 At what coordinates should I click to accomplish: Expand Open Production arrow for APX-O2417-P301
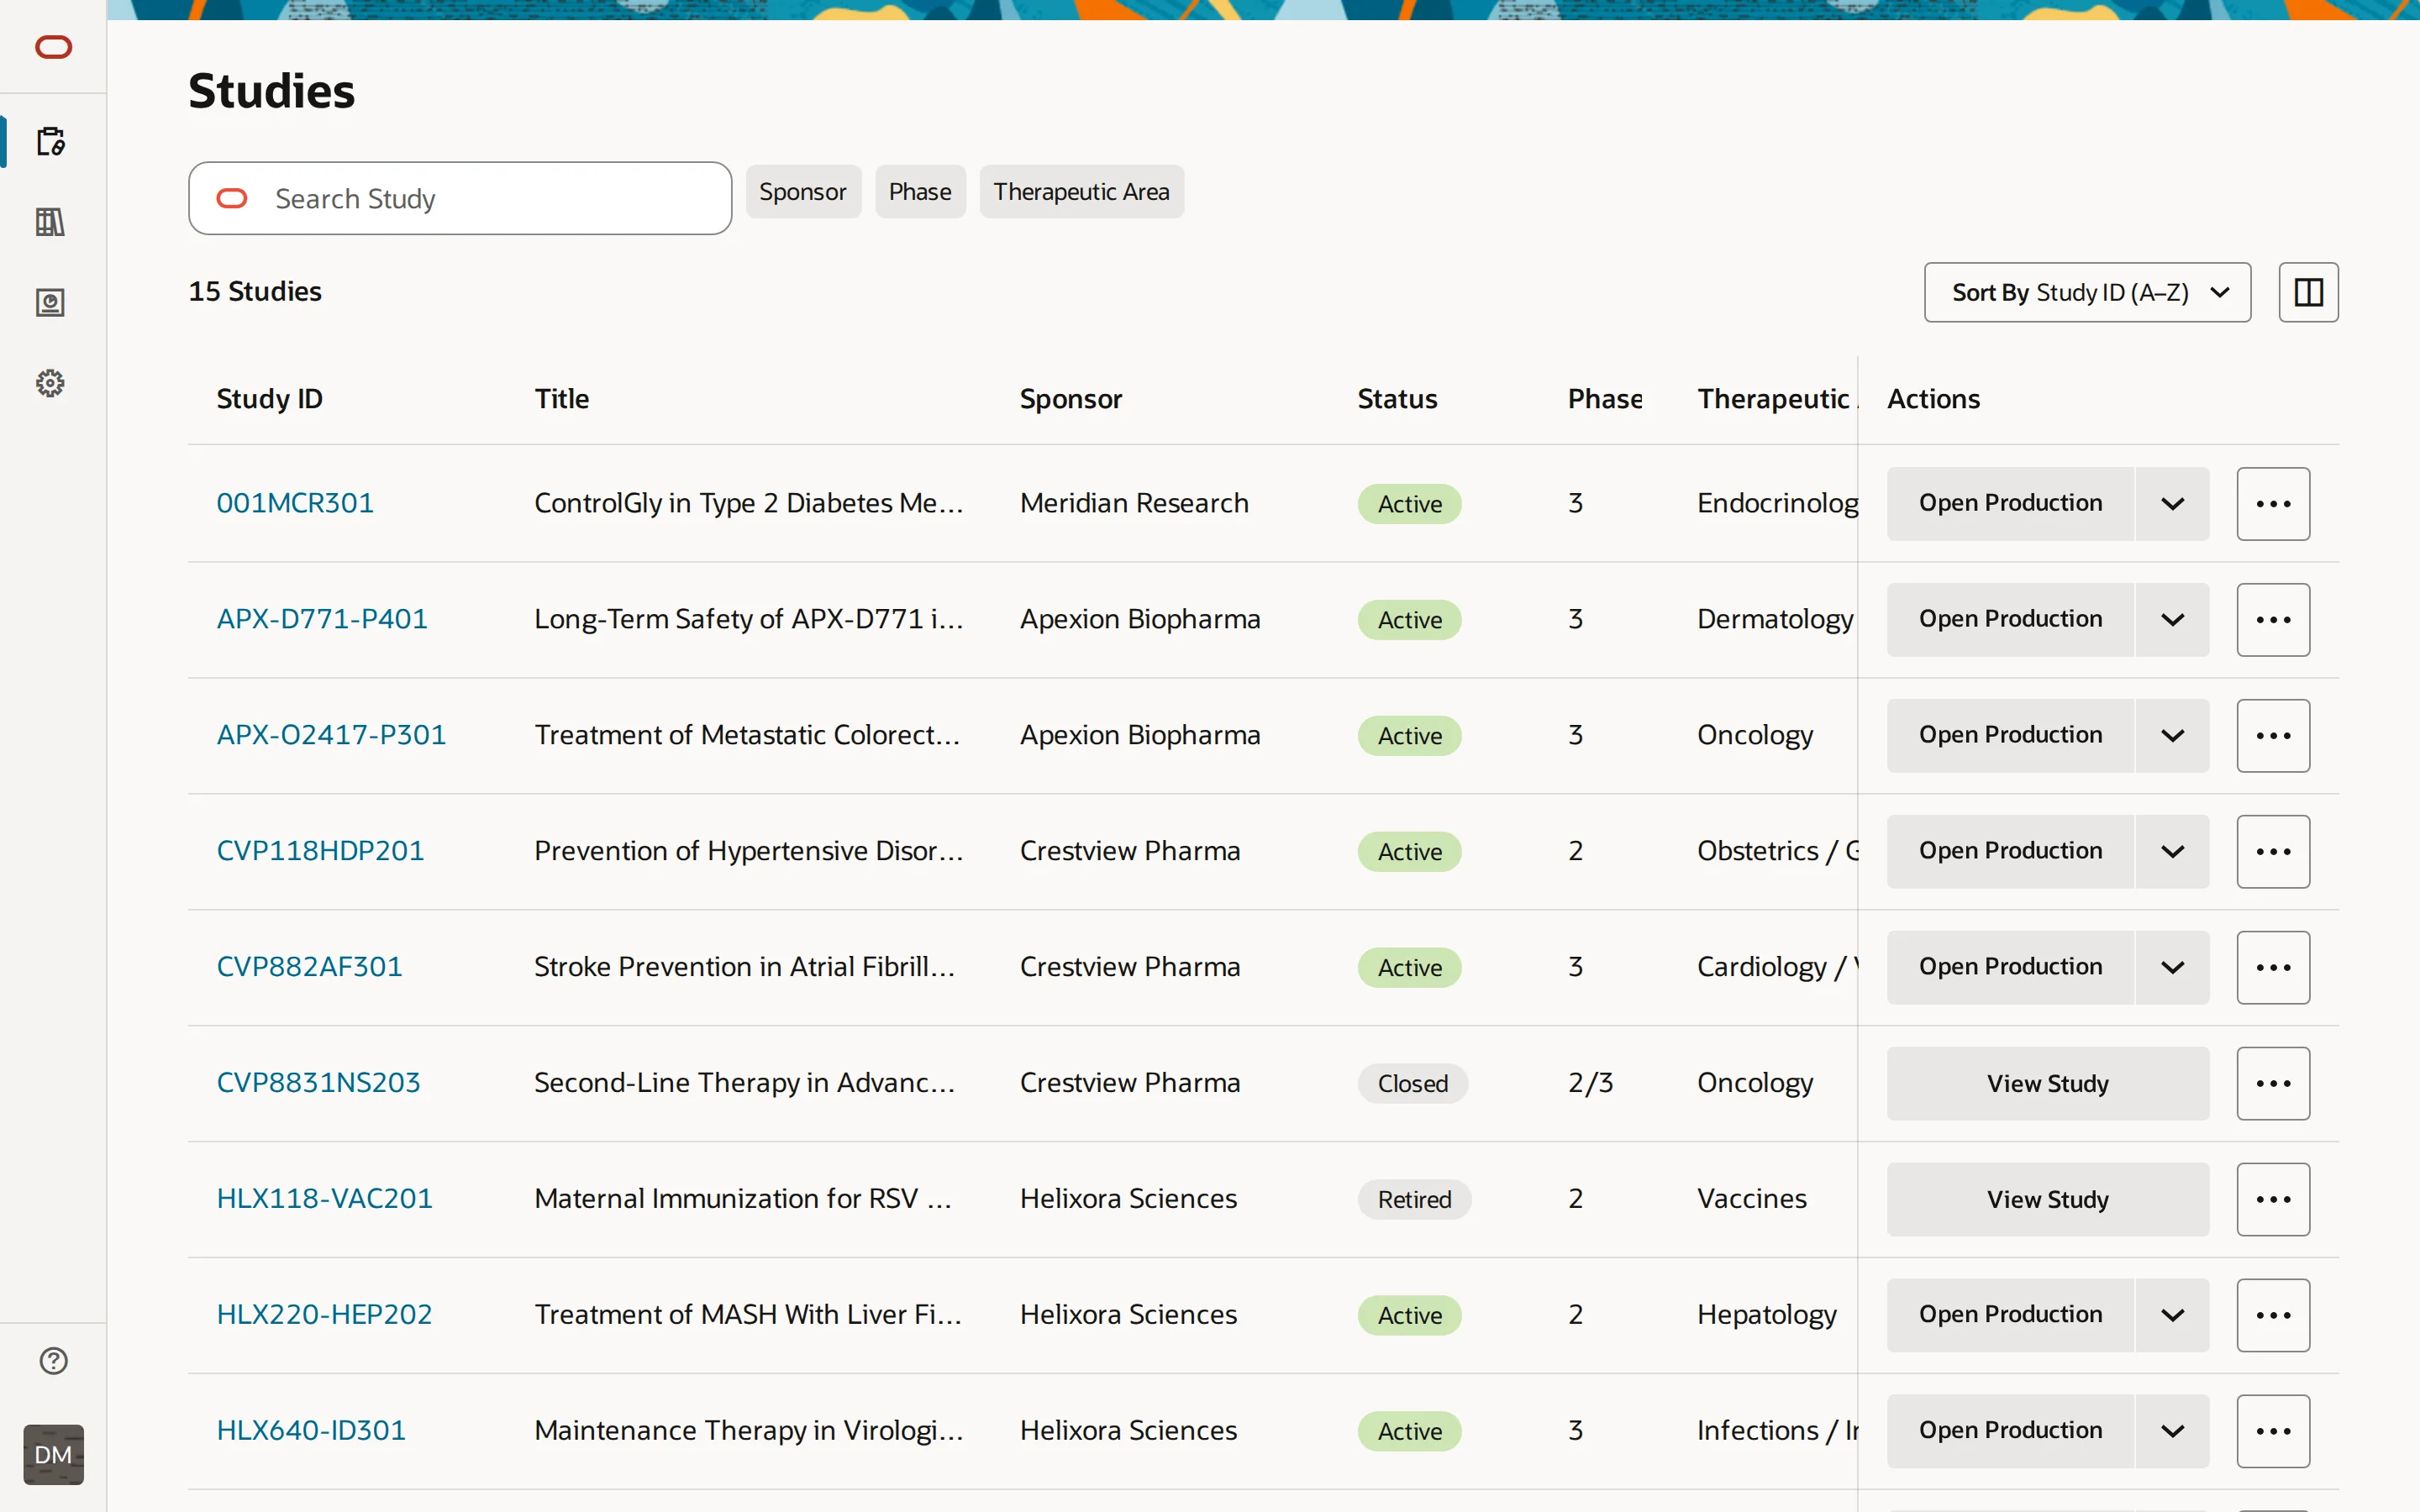pyautogui.click(x=2172, y=736)
